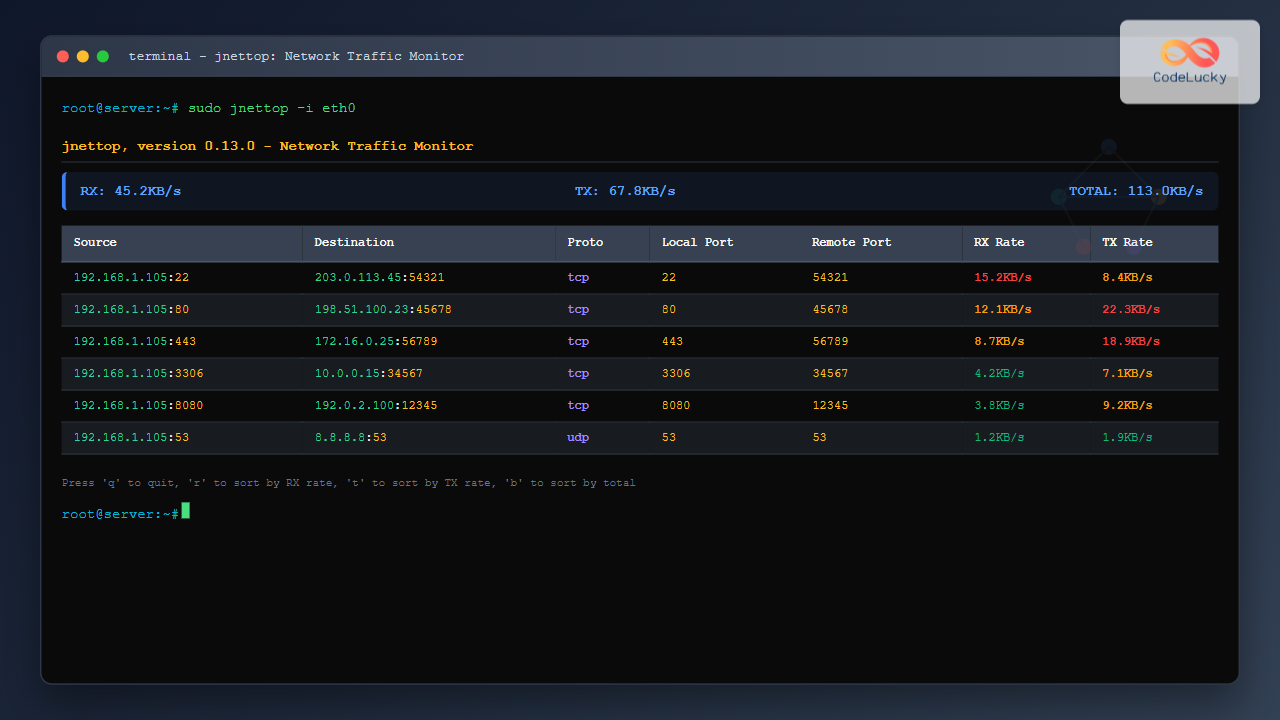This screenshot has height=720, width=1280.
Task: Click the Source column header
Action: tap(95, 242)
